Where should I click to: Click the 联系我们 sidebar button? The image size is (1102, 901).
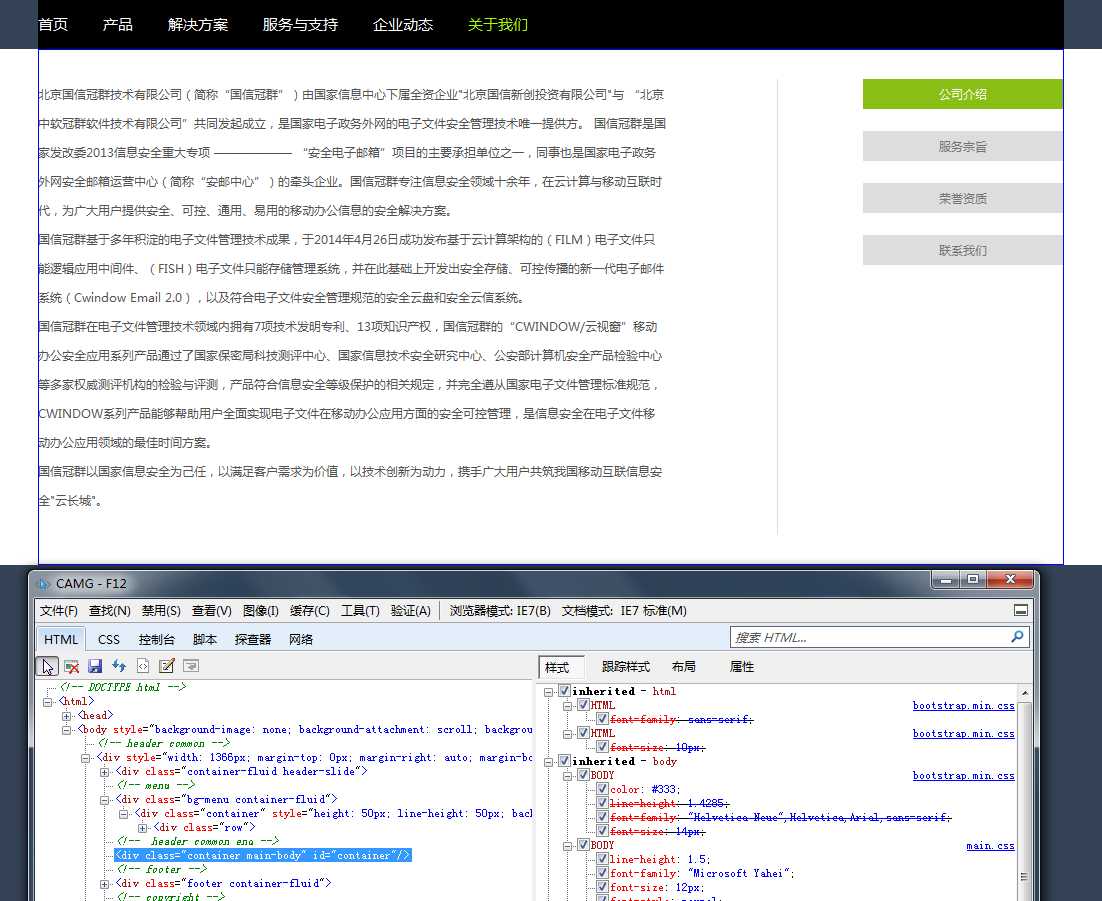[962, 250]
